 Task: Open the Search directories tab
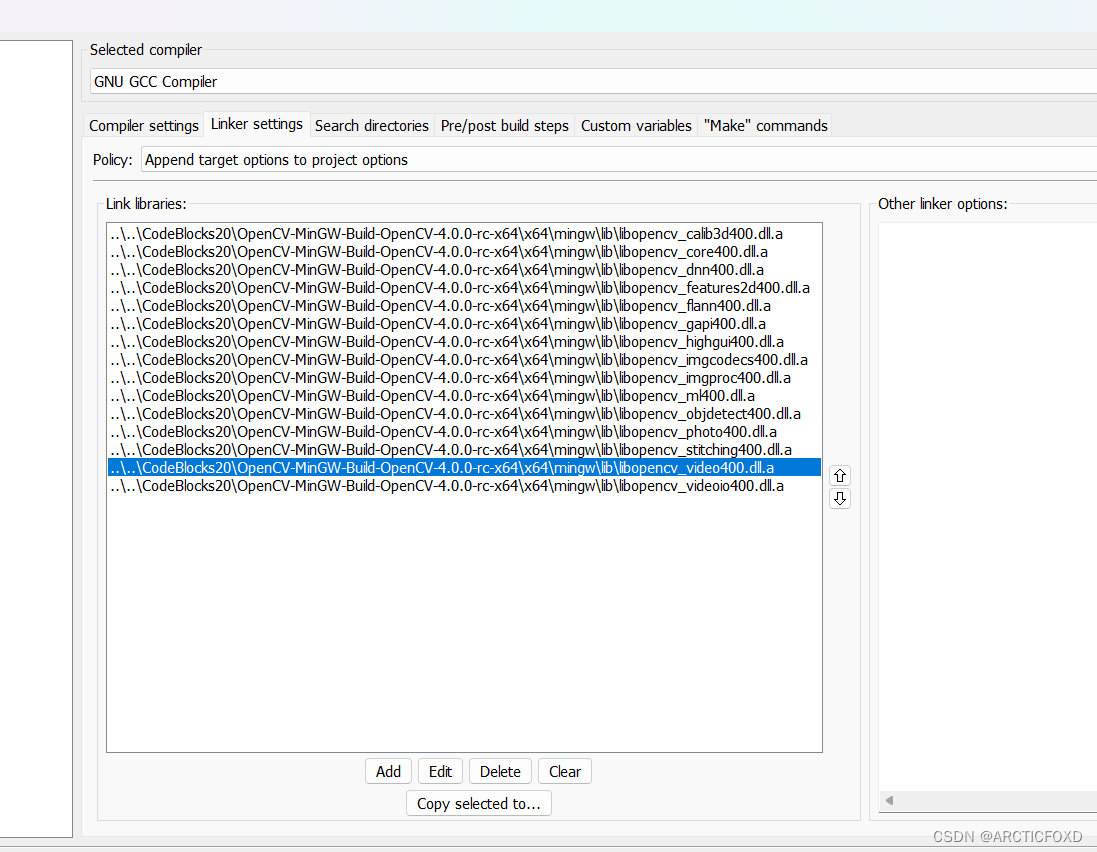pos(371,126)
